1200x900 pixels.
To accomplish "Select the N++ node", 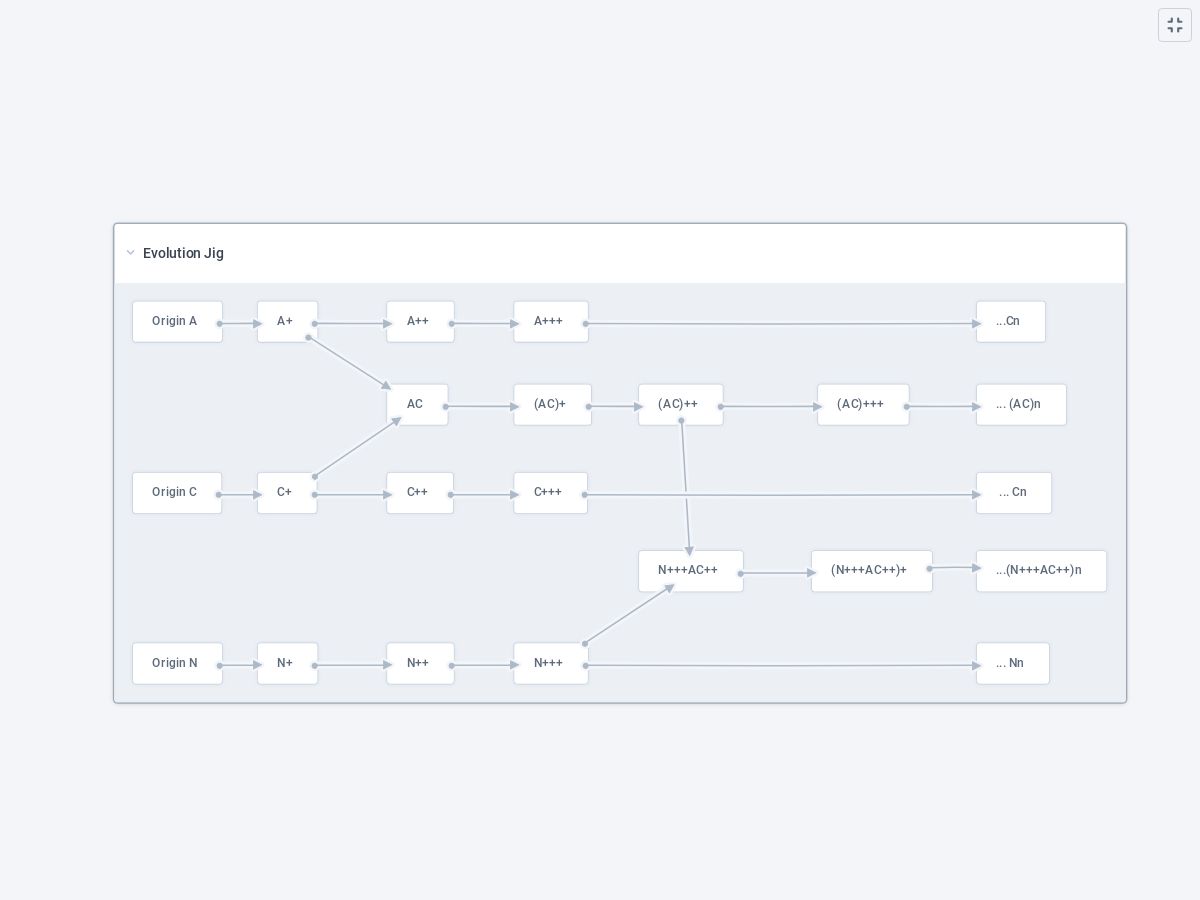I will coord(420,664).
